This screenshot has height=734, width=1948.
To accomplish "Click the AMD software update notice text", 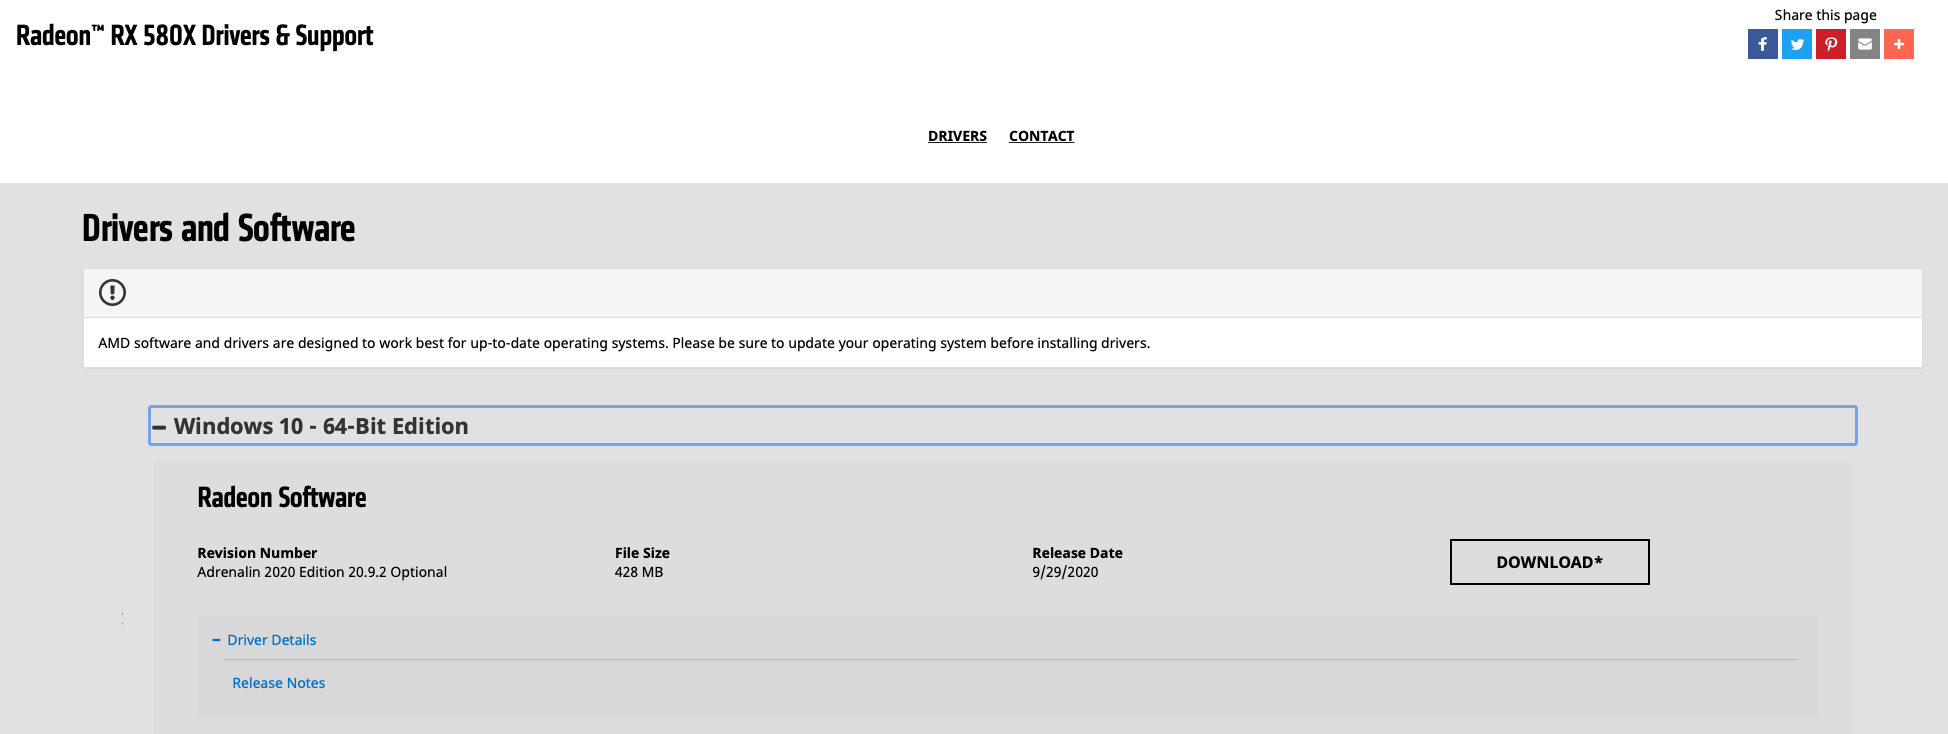I will click(624, 343).
